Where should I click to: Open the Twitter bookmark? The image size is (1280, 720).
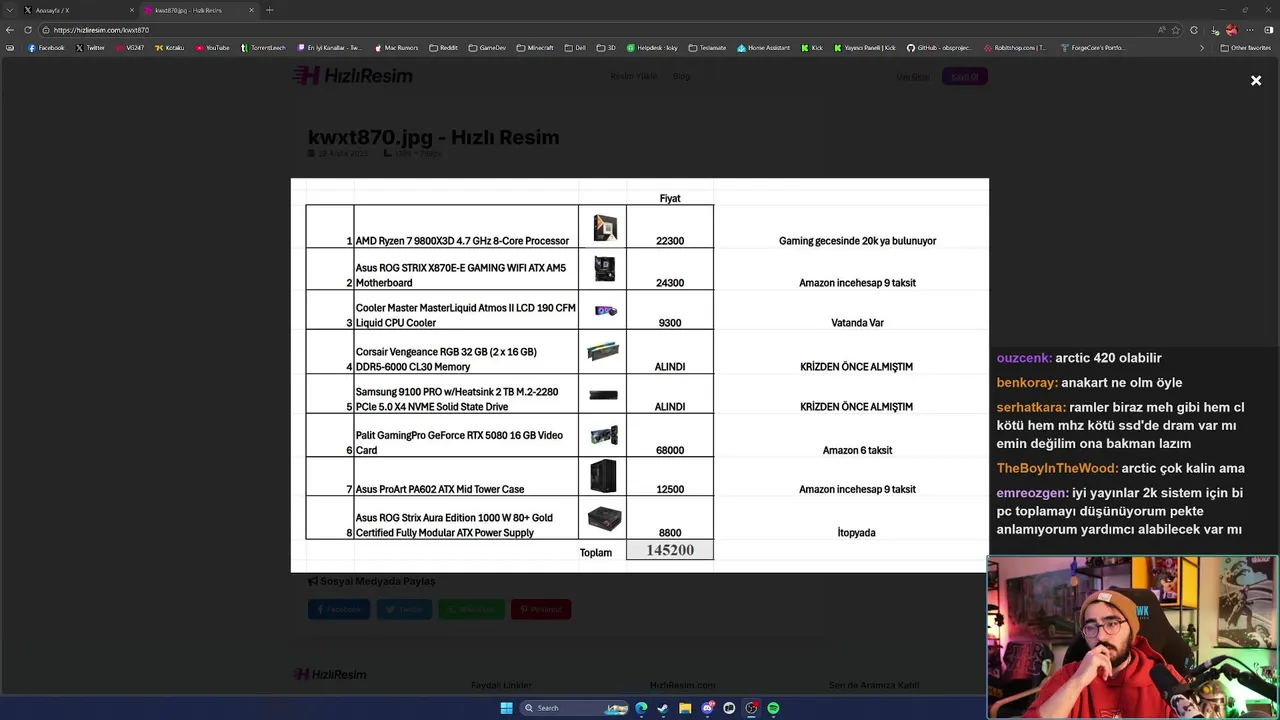click(x=90, y=48)
